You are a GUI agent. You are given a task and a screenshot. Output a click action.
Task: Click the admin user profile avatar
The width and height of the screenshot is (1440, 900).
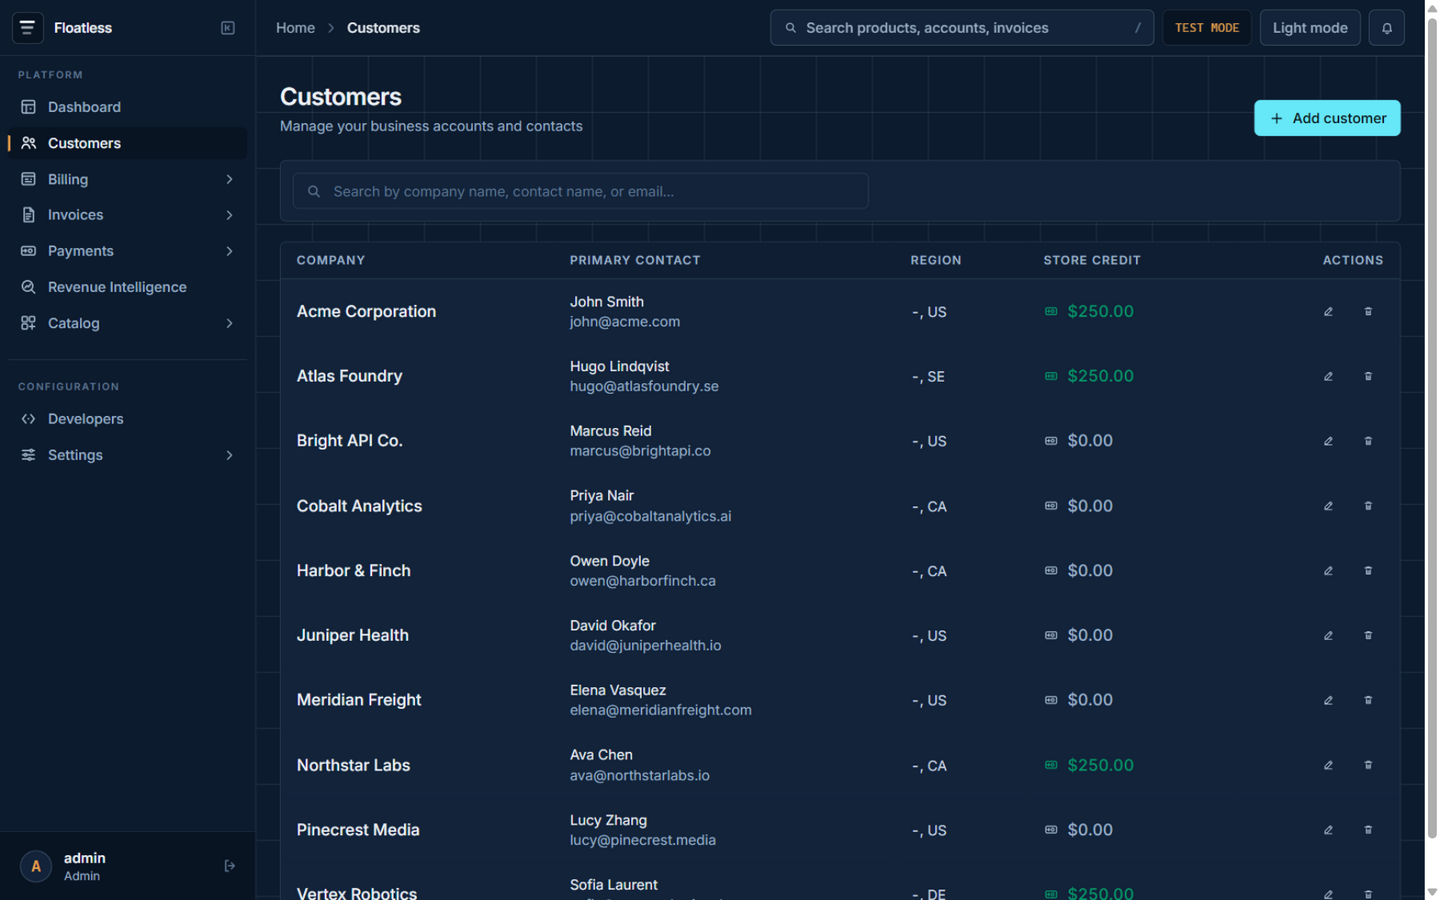(36, 866)
